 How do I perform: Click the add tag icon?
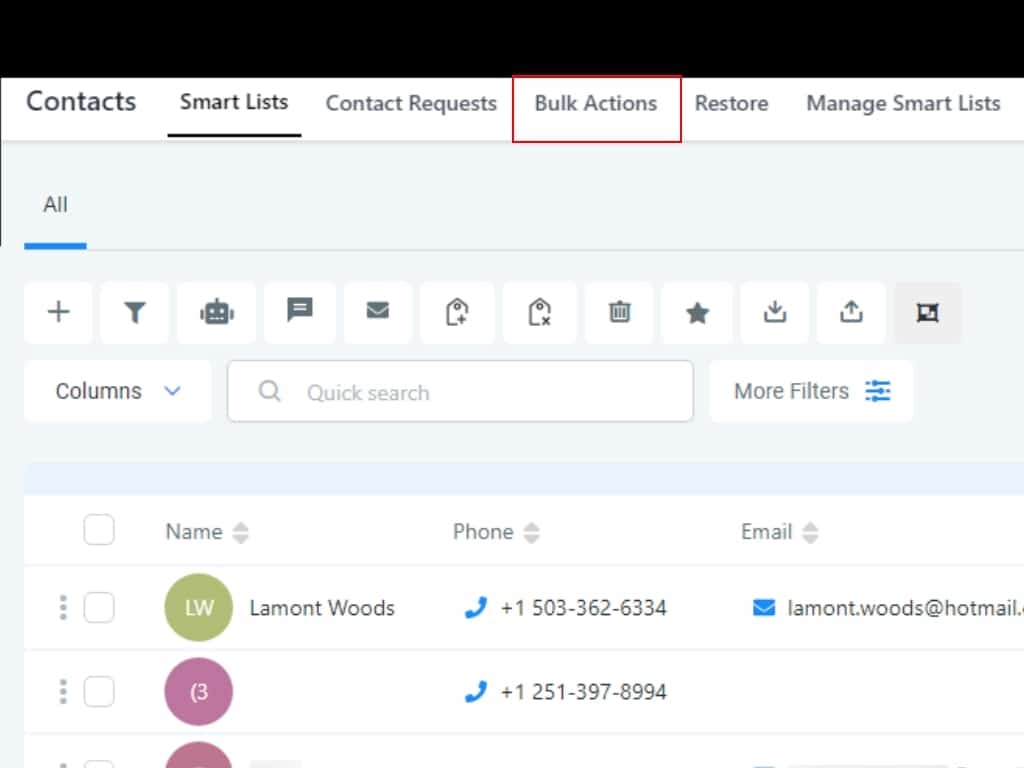pyautogui.click(x=457, y=313)
